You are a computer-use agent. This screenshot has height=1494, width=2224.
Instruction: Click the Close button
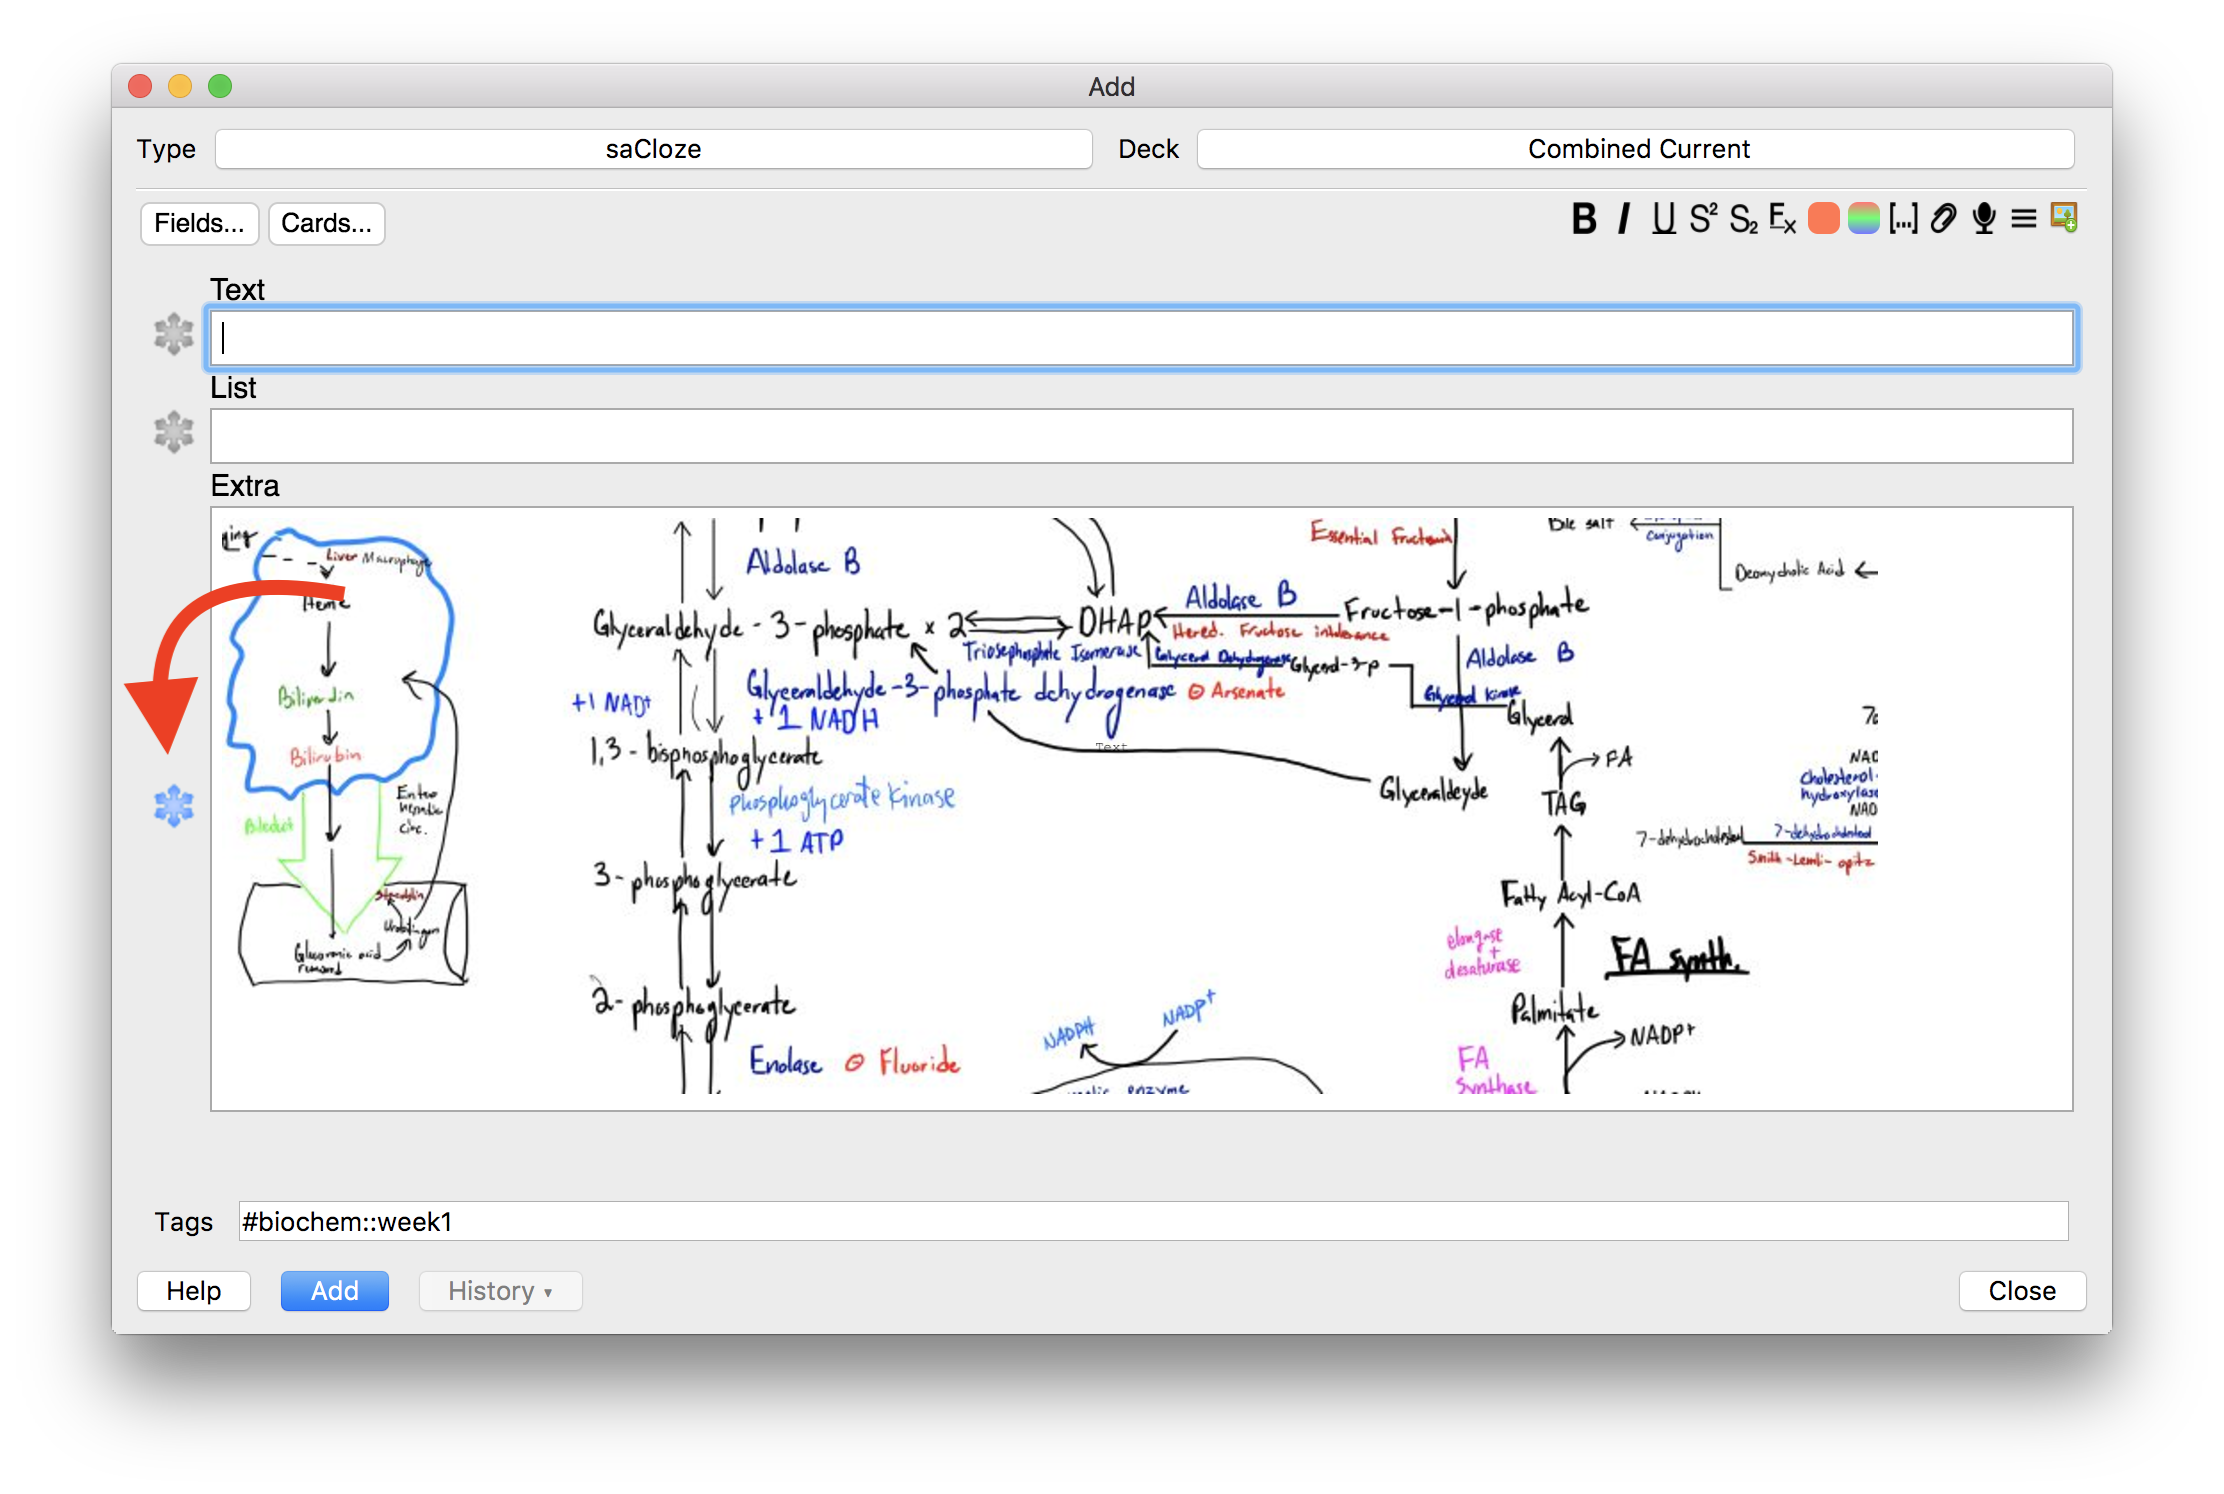tap(2022, 1291)
